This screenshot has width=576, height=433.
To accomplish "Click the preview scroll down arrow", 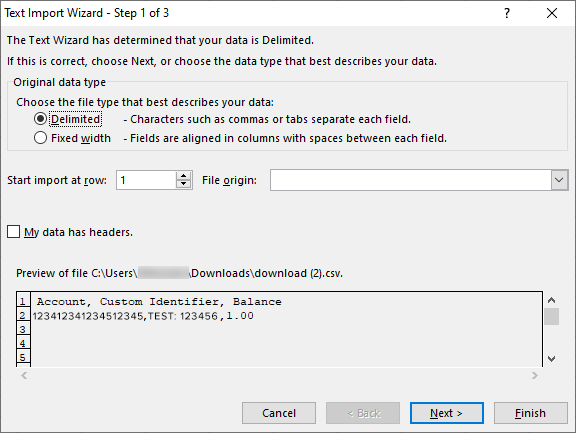I will (551, 358).
